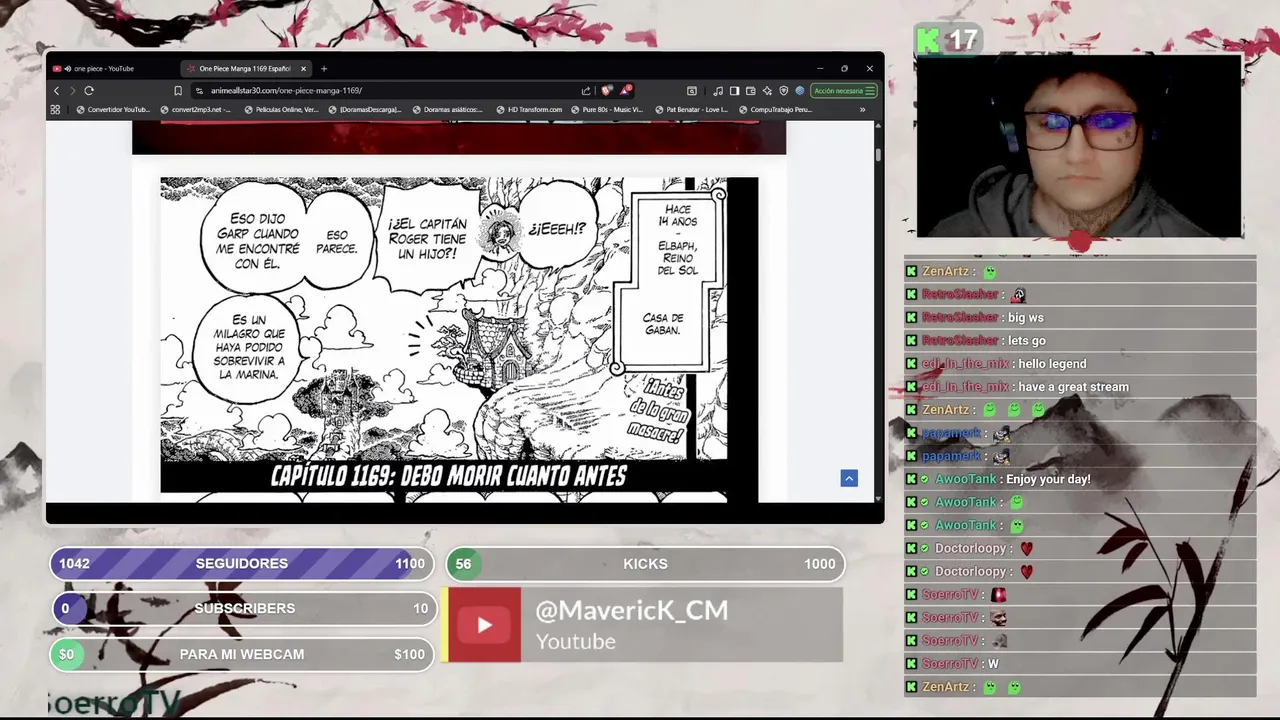Click the blue scroll-to-top arrow button
Image resolution: width=1280 pixels, height=720 pixels.
849,478
